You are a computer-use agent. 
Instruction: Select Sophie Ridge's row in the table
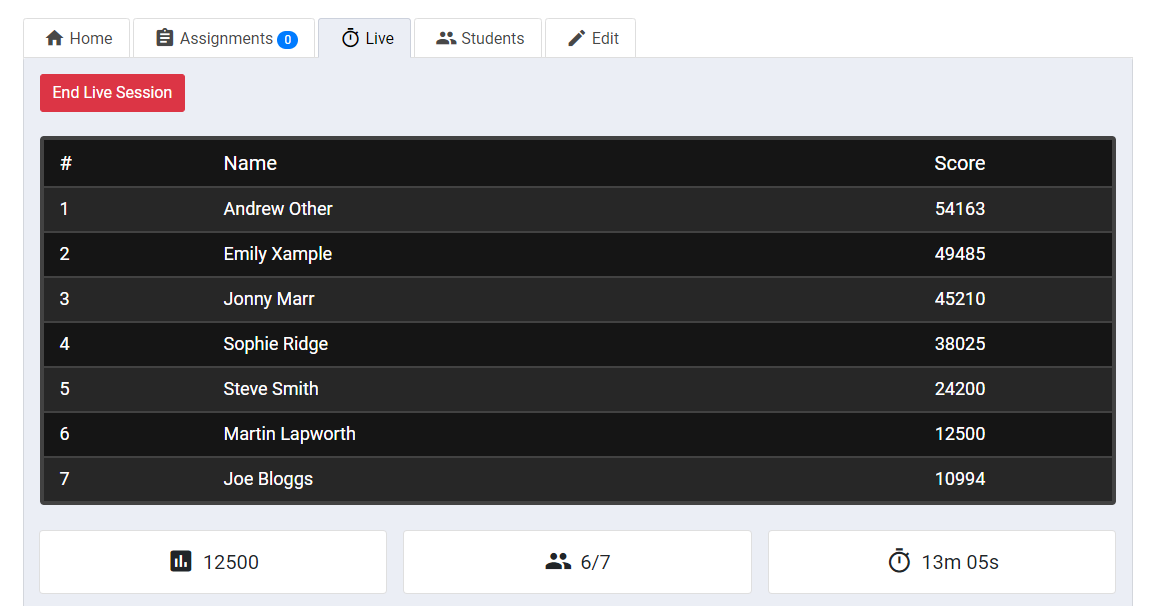coord(575,344)
